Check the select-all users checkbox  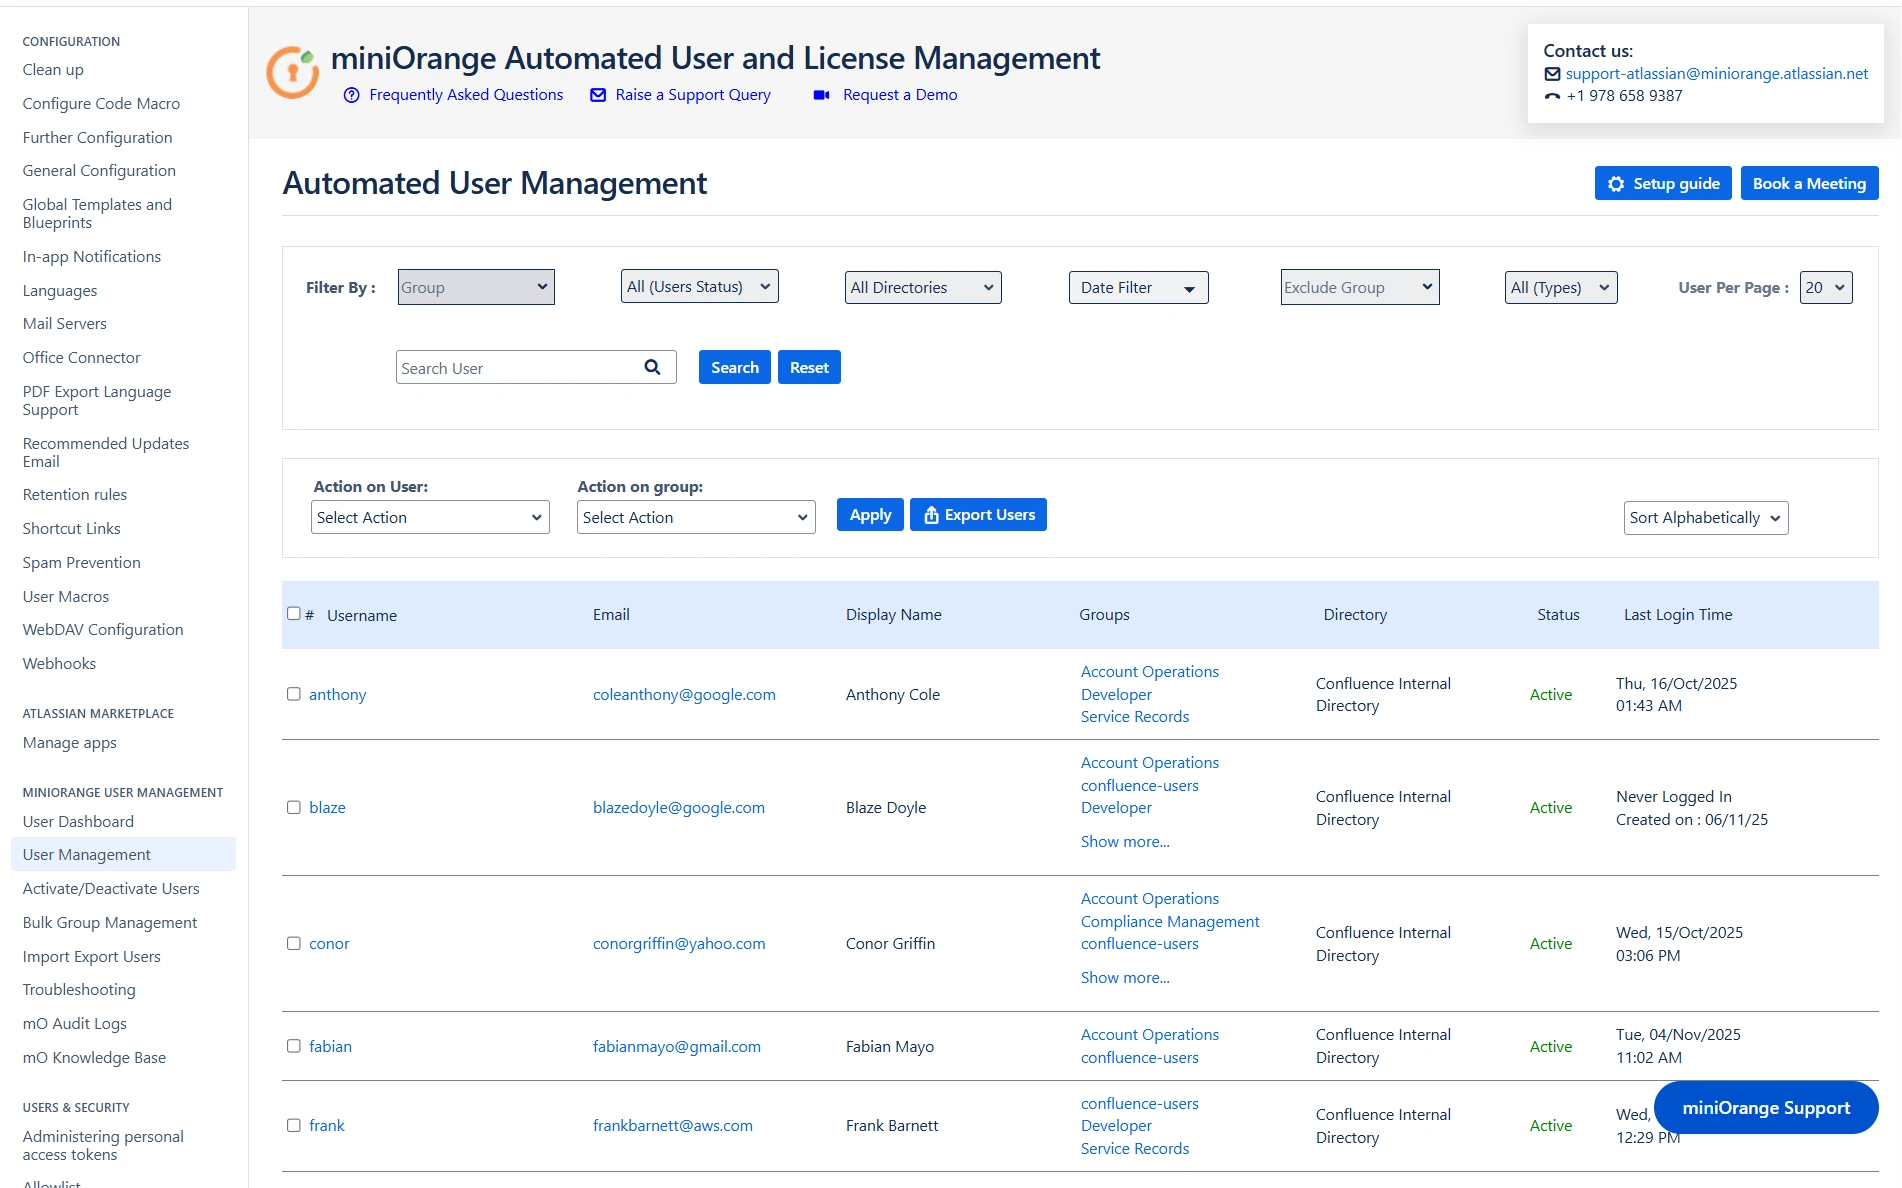[x=293, y=612]
